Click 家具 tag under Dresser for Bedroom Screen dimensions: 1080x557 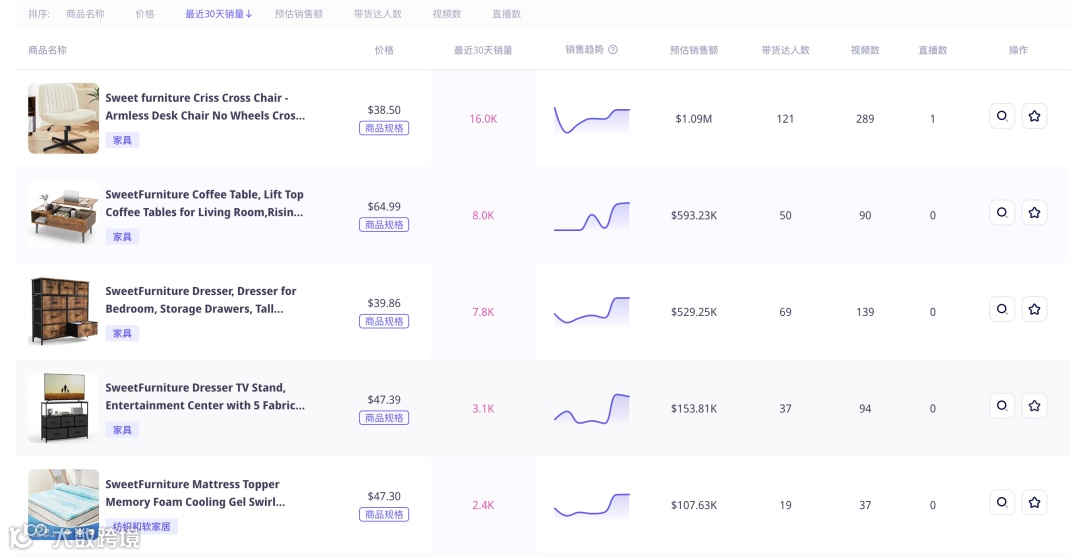click(x=122, y=333)
